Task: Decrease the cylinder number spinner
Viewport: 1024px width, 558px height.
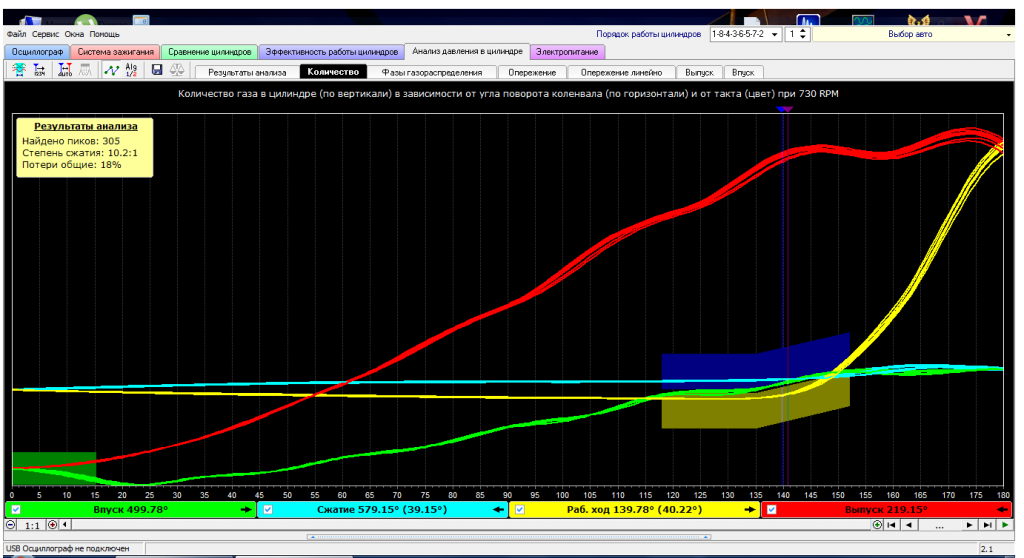Action: (803, 38)
